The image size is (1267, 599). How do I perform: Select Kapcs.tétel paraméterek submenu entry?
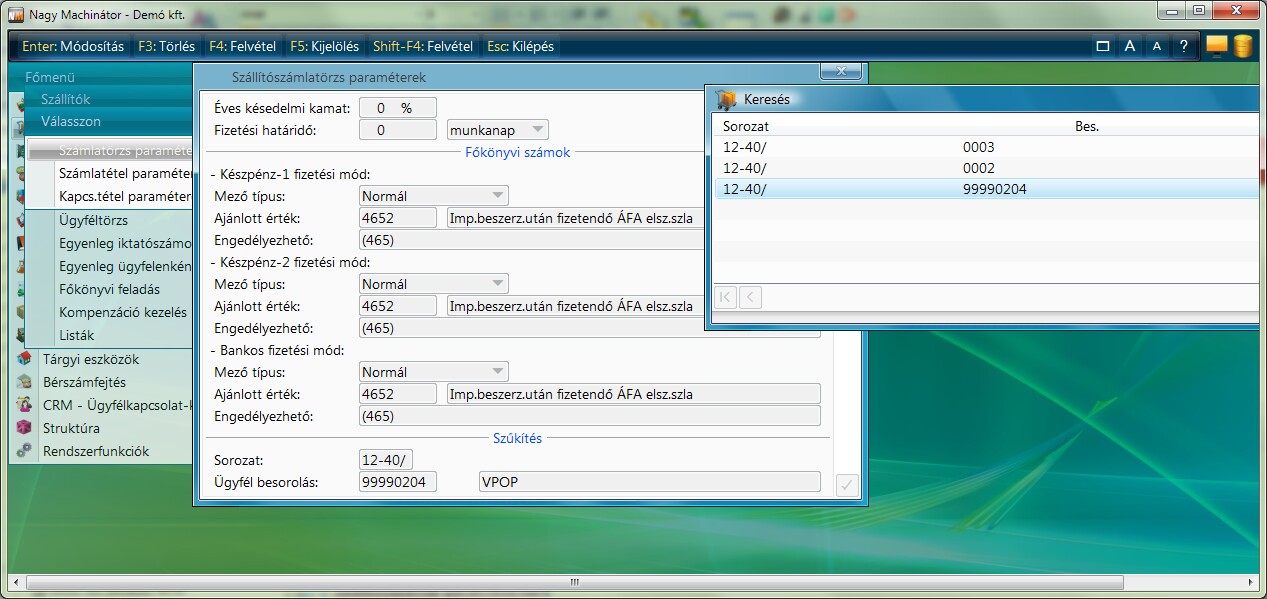[x=124, y=196]
